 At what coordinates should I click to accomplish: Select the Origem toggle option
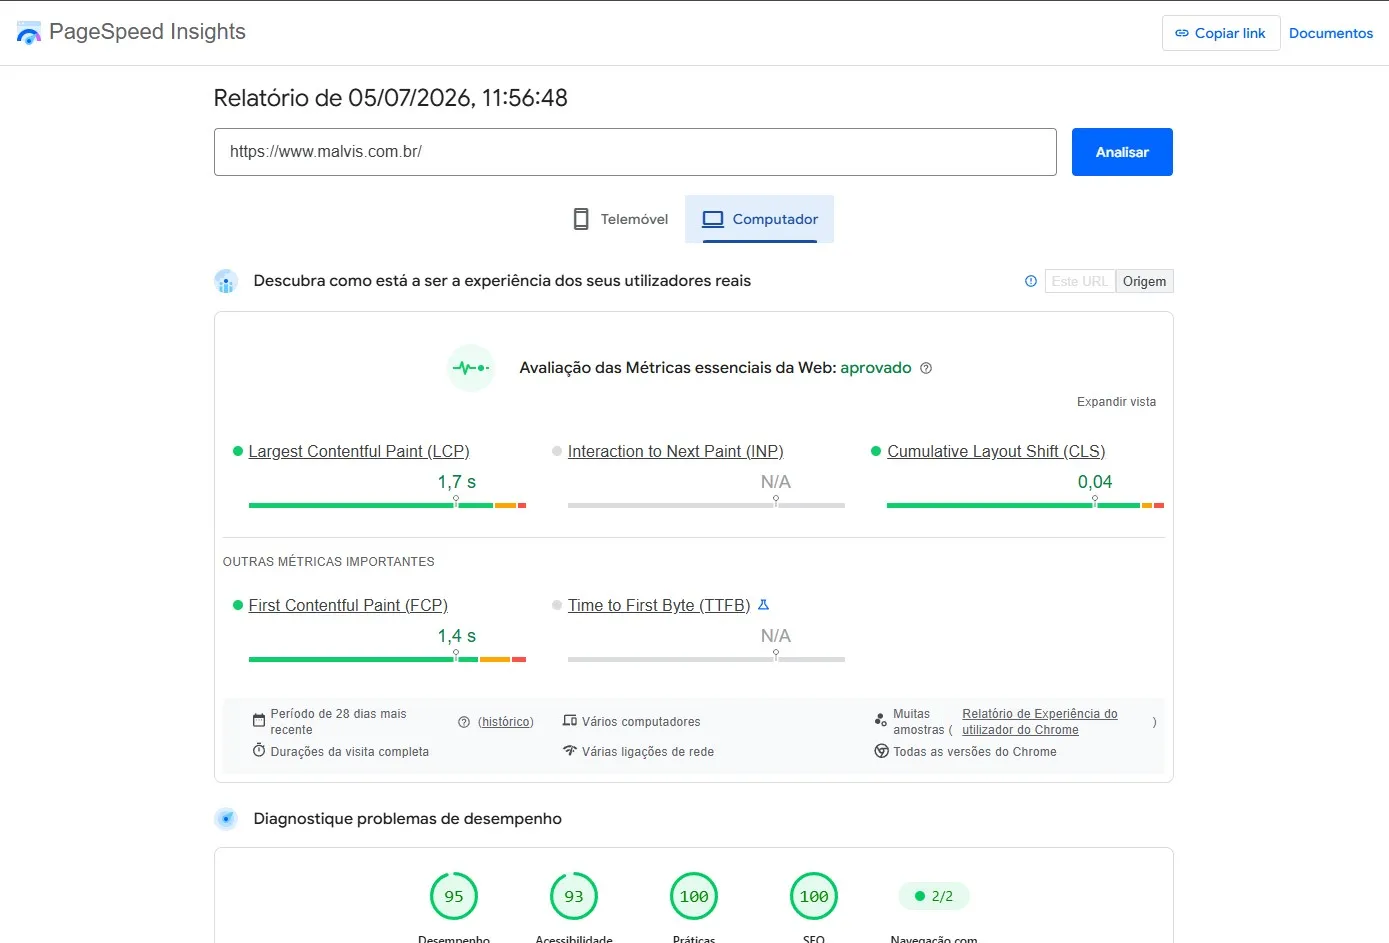(1144, 281)
